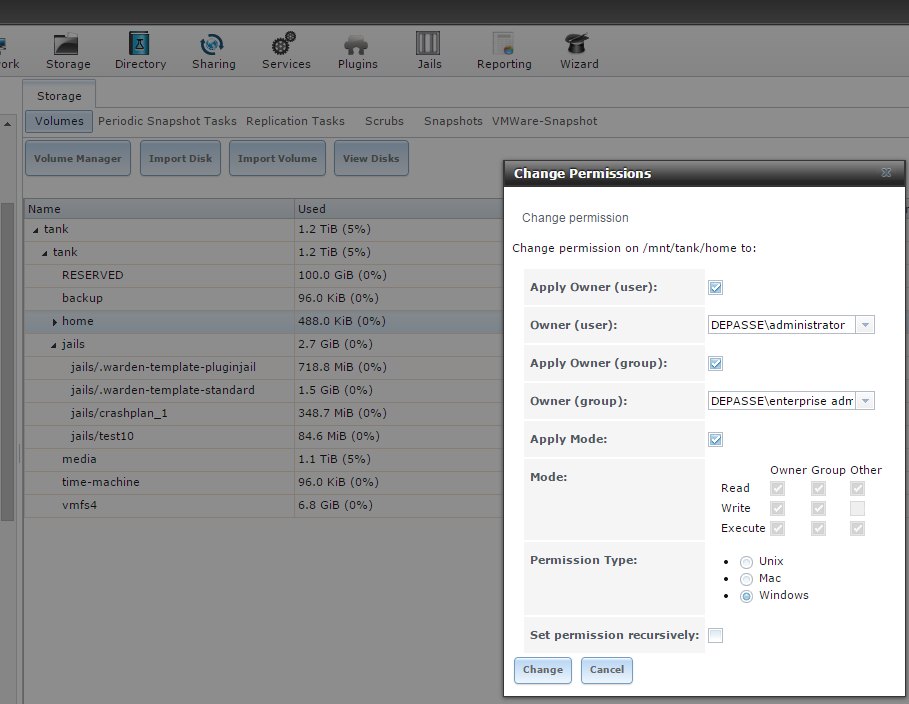Open Replication Tasks tab
The width and height of the screenshot is (909, 704).
coord(295,121)
